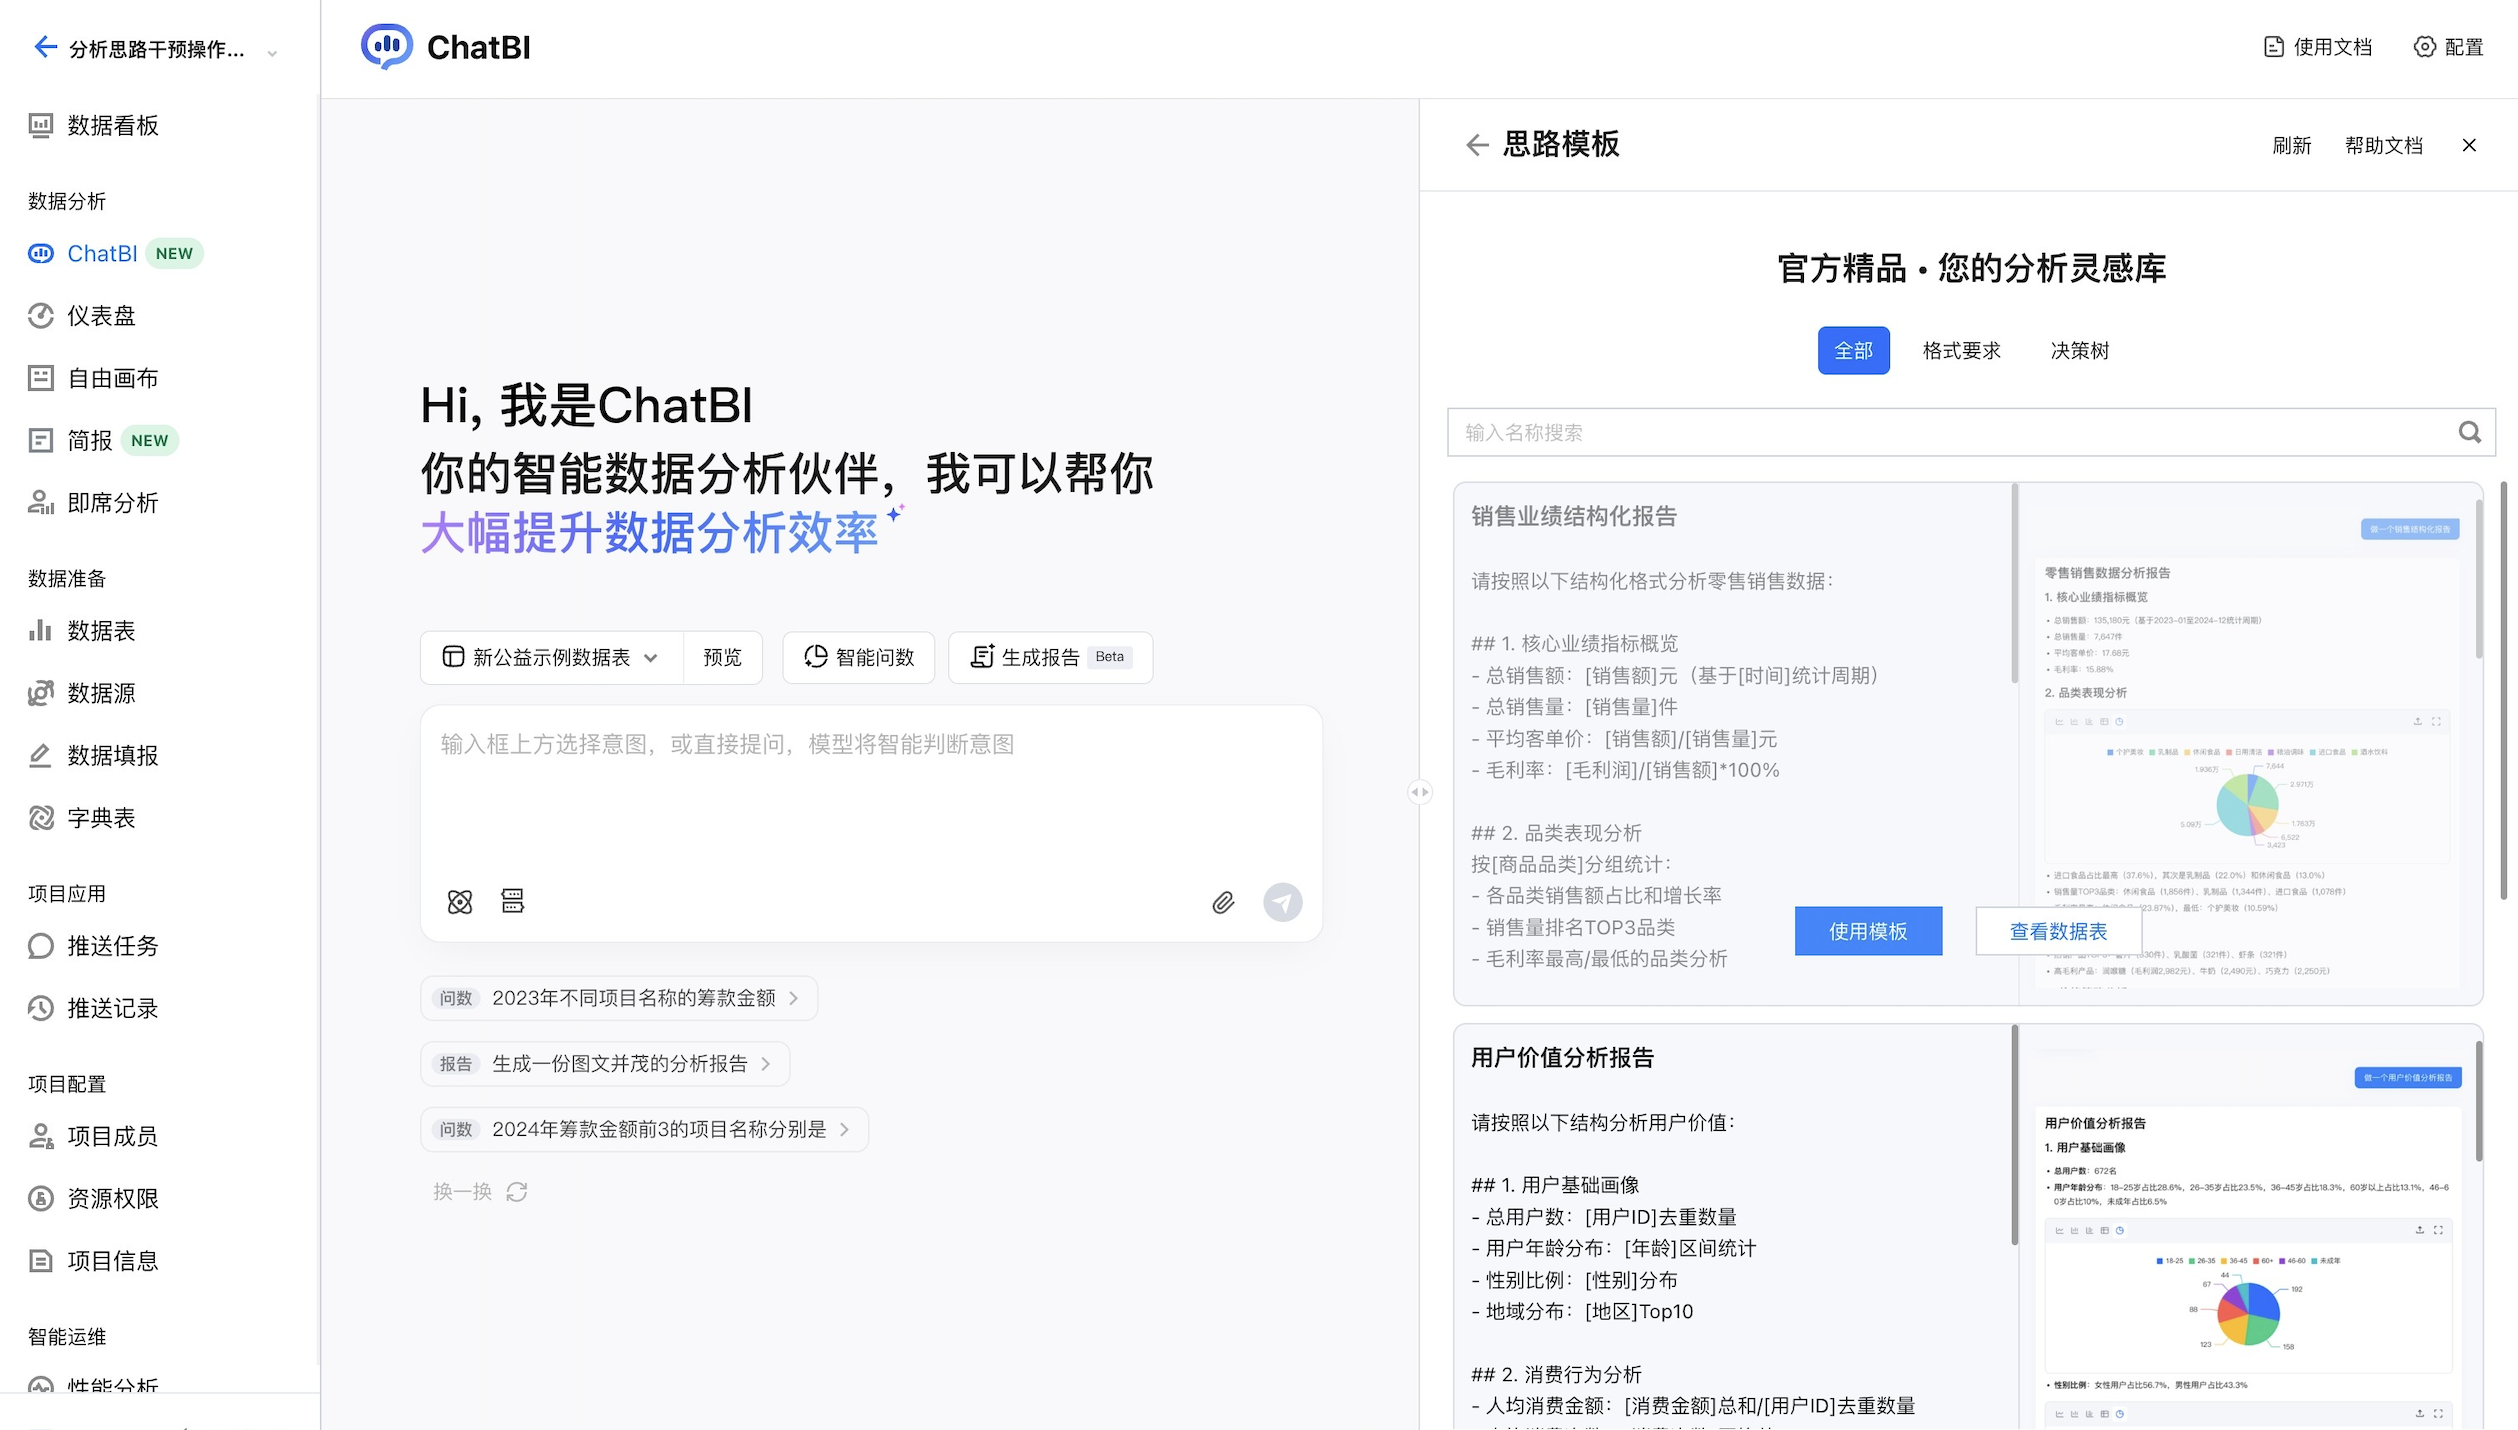This screenshot has height=1430, width=2518.
Task: Click the send message arrow button
Action: (1282, 903)
